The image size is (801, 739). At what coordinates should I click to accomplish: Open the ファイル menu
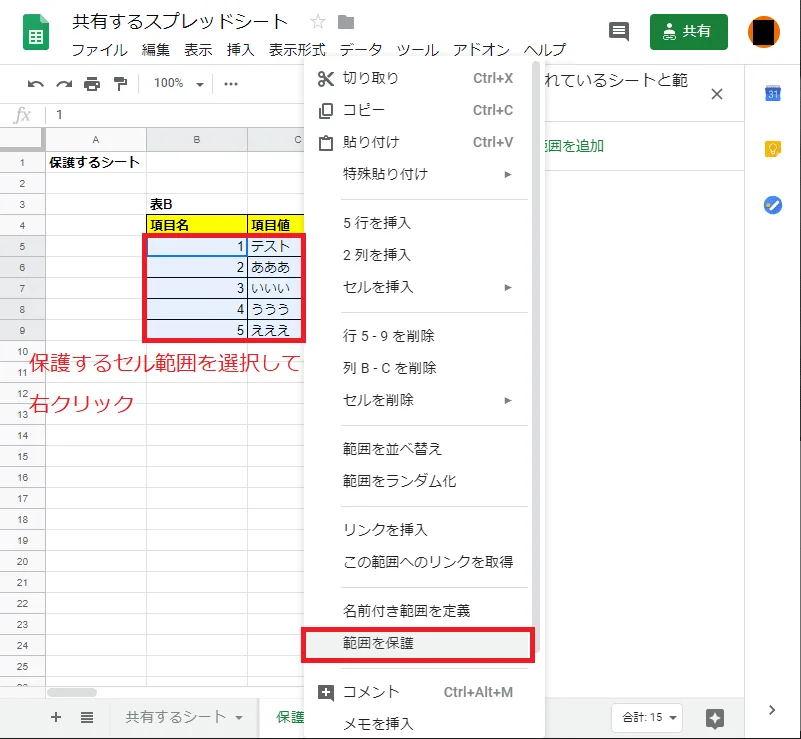click(x=100, y=50)
